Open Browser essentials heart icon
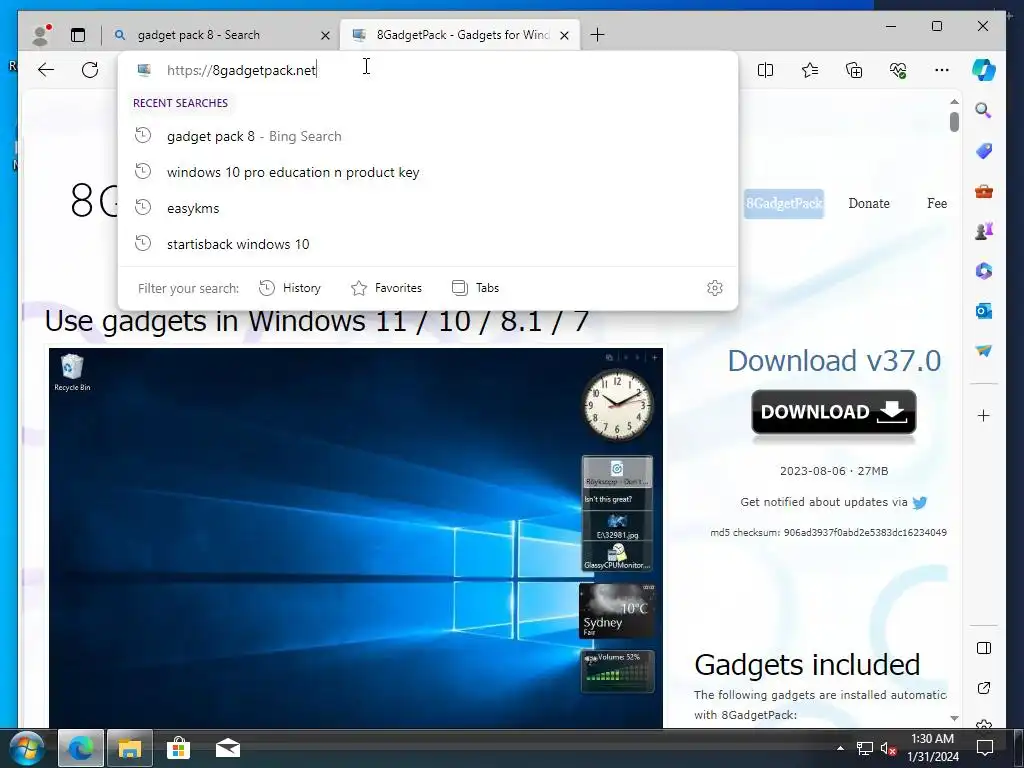 tap(898, 70)
